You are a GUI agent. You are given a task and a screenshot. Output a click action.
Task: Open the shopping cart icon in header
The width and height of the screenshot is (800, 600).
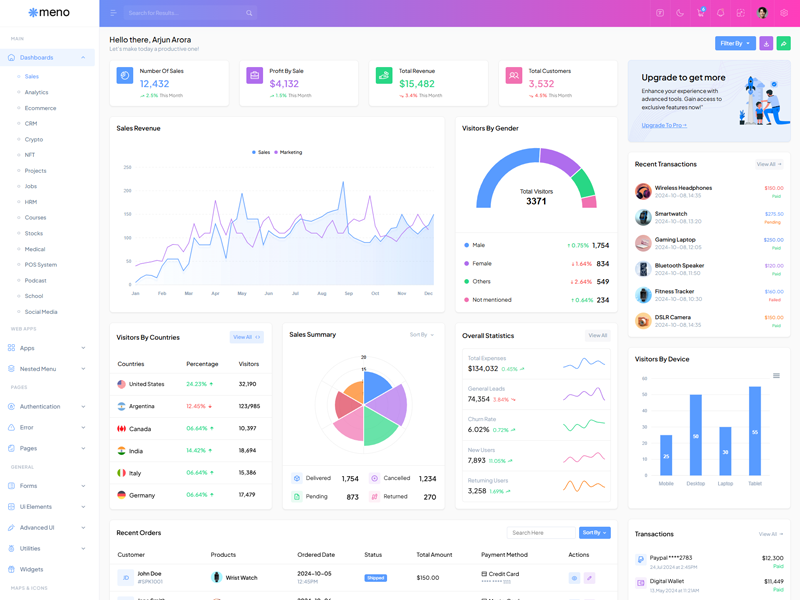coord(700,13)
